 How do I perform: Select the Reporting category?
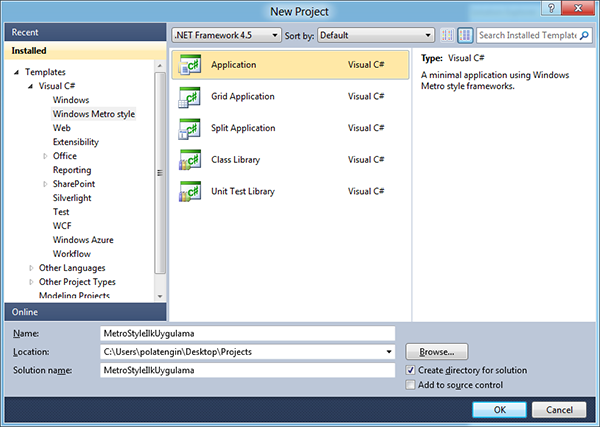(x=72, y=170)
